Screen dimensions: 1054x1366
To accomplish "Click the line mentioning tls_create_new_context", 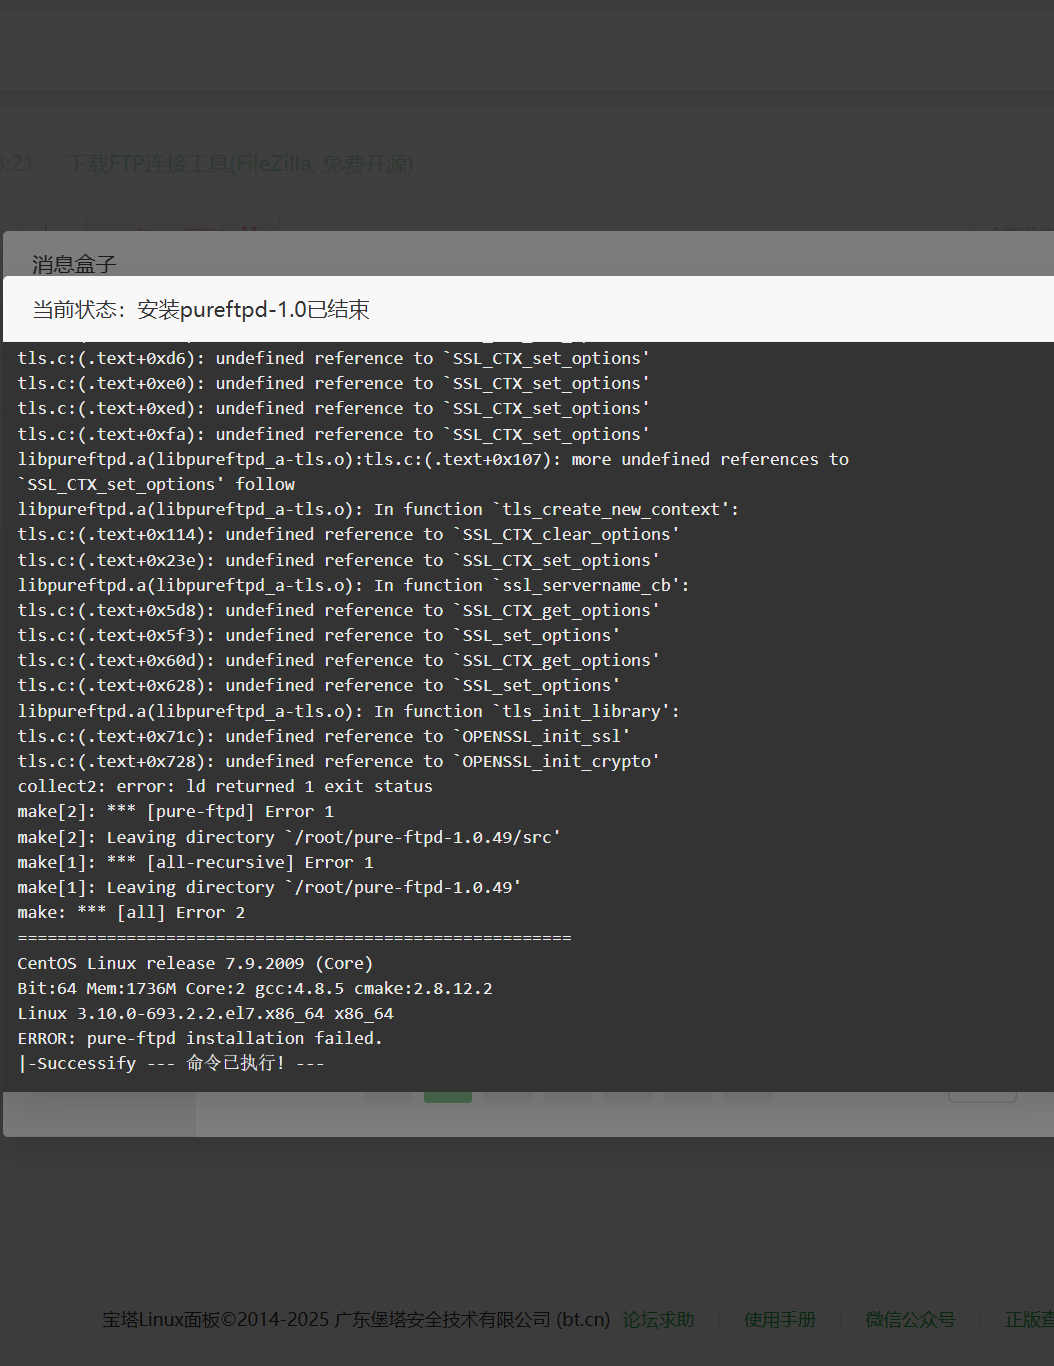I will [378, 509].
